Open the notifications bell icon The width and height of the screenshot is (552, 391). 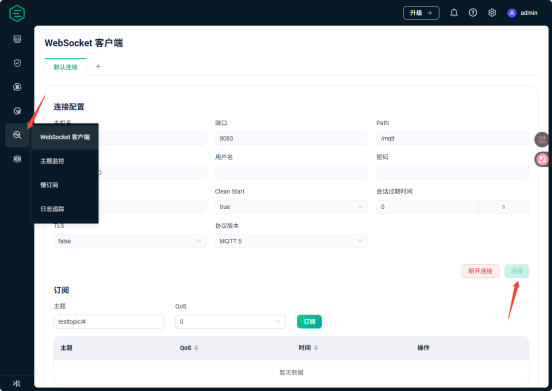pyautogui.click(x=454, y=13)
